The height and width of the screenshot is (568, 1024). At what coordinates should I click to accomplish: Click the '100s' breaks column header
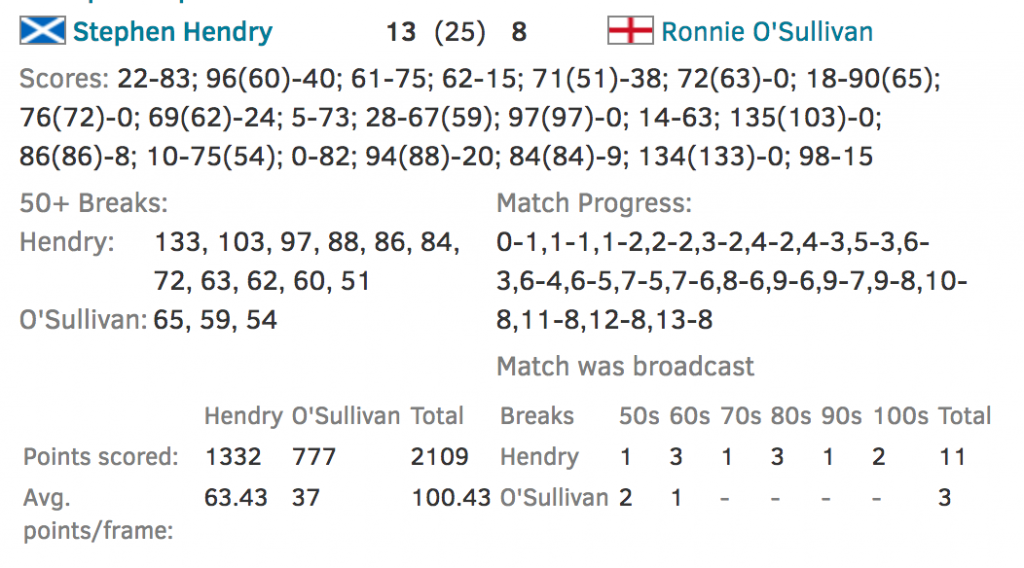pyautogui.click(x=901, y=416)
